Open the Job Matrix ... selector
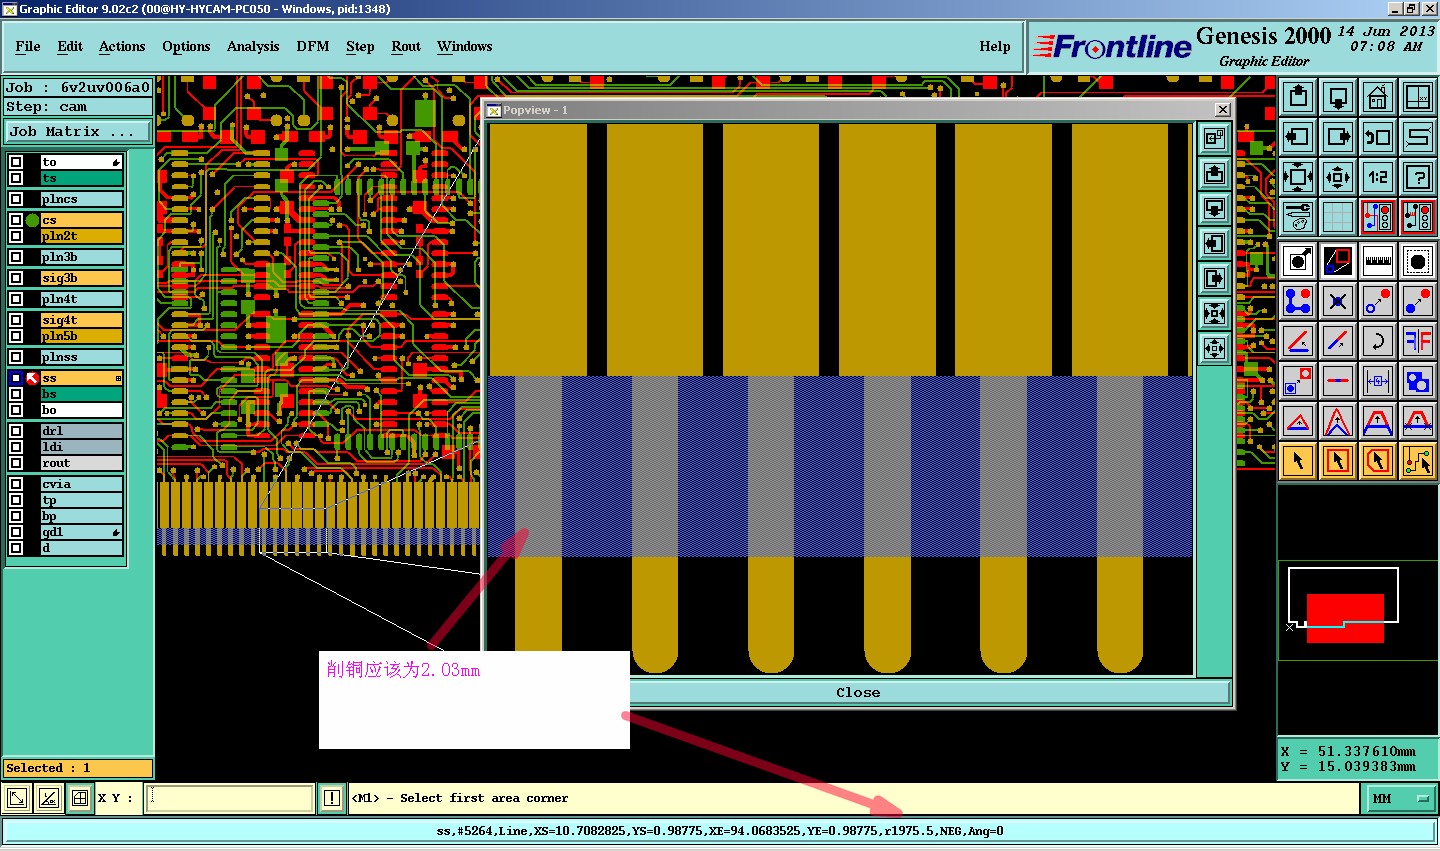 coord(78,131)
